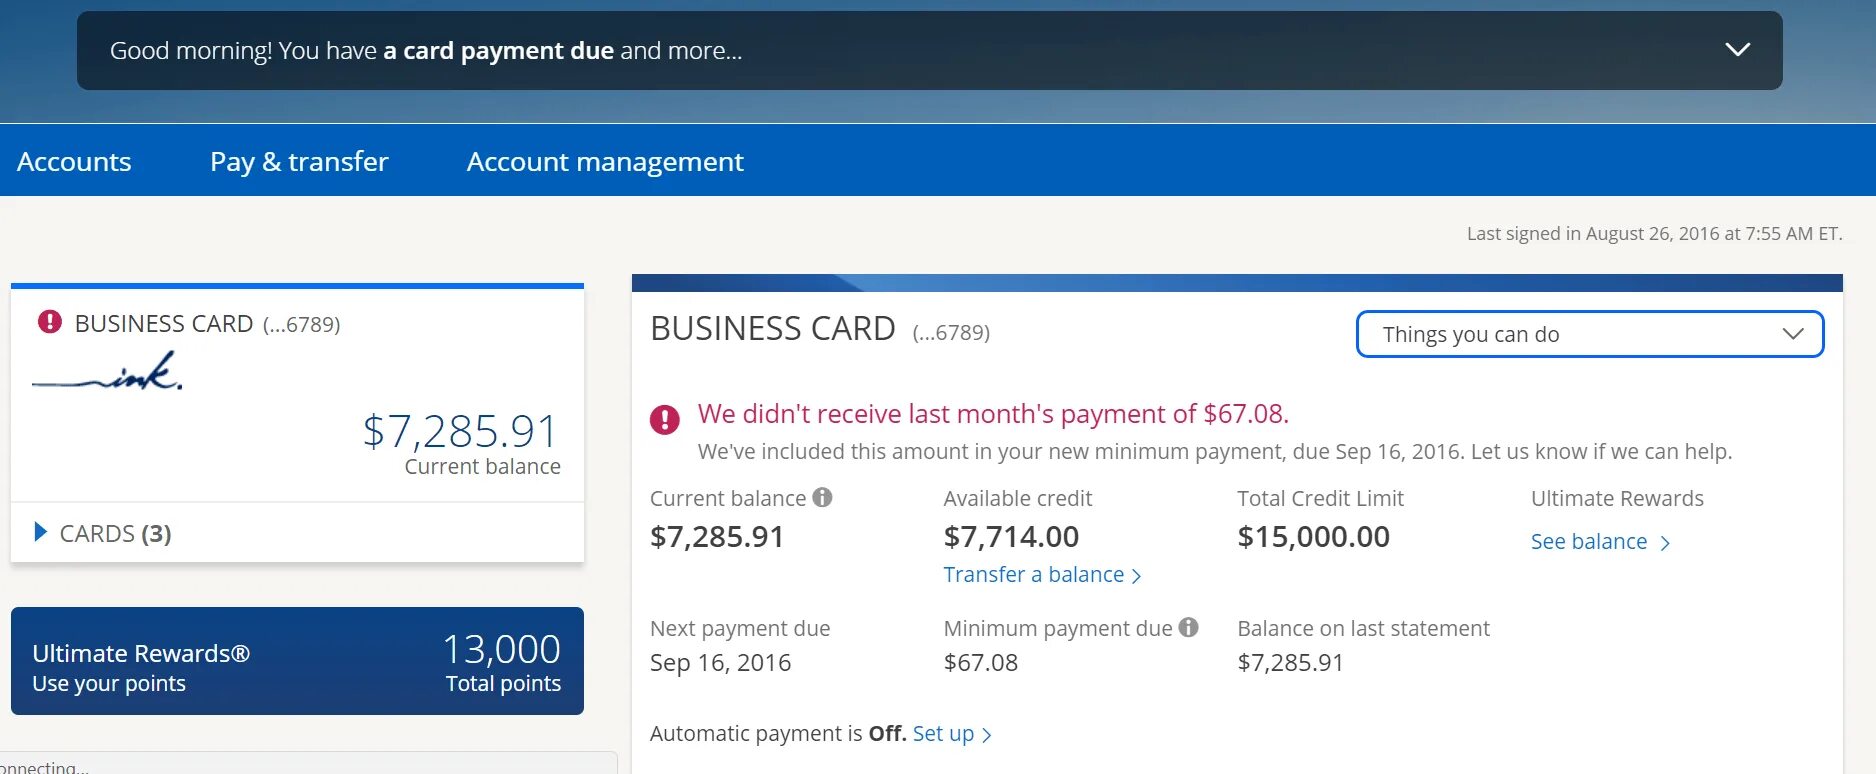Click the arrow next to Transfer a balance
1876x774 pixels.
1136,576
